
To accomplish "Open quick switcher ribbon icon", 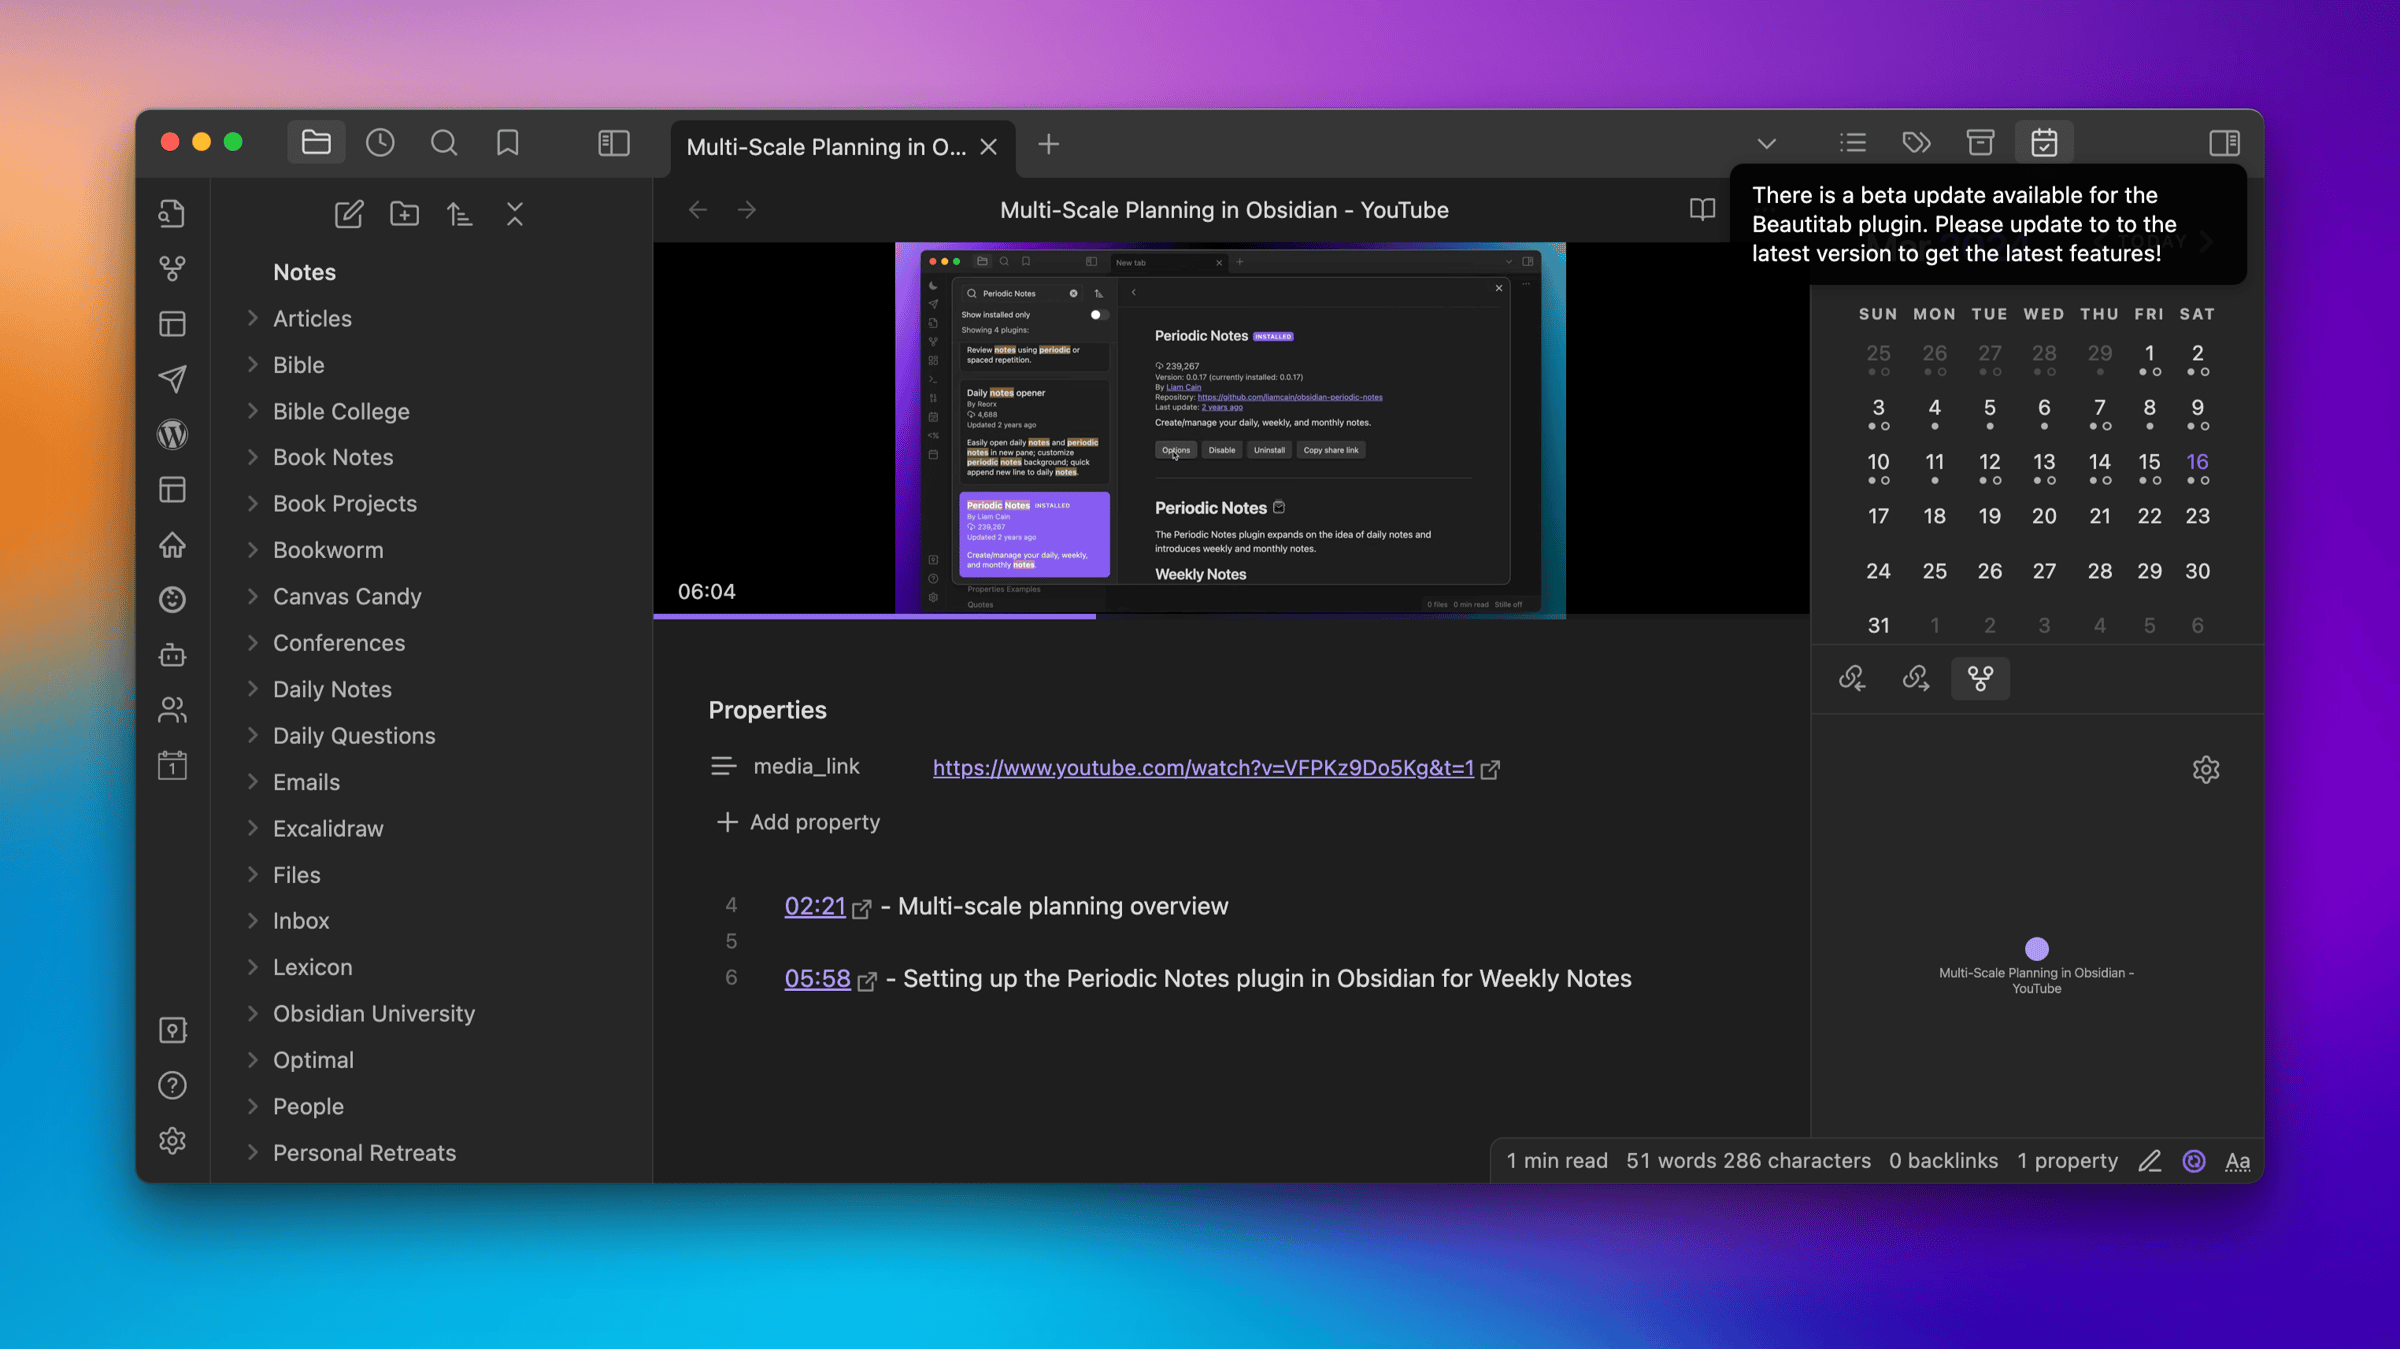I will pyautogui.click(x=172, y=213).
